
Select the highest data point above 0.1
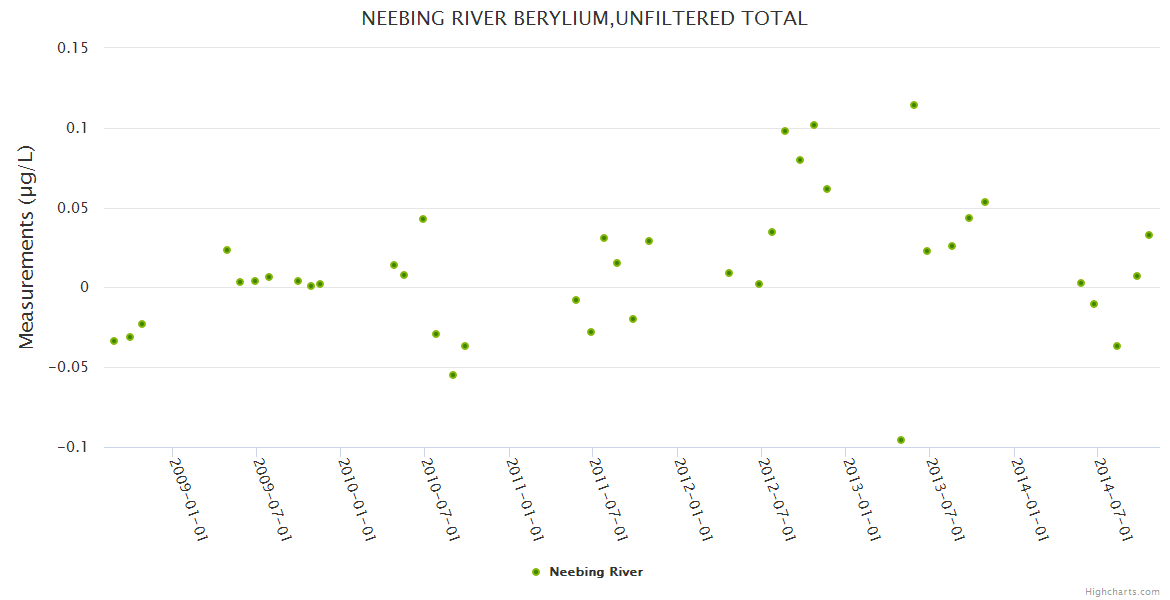point(914,105)
